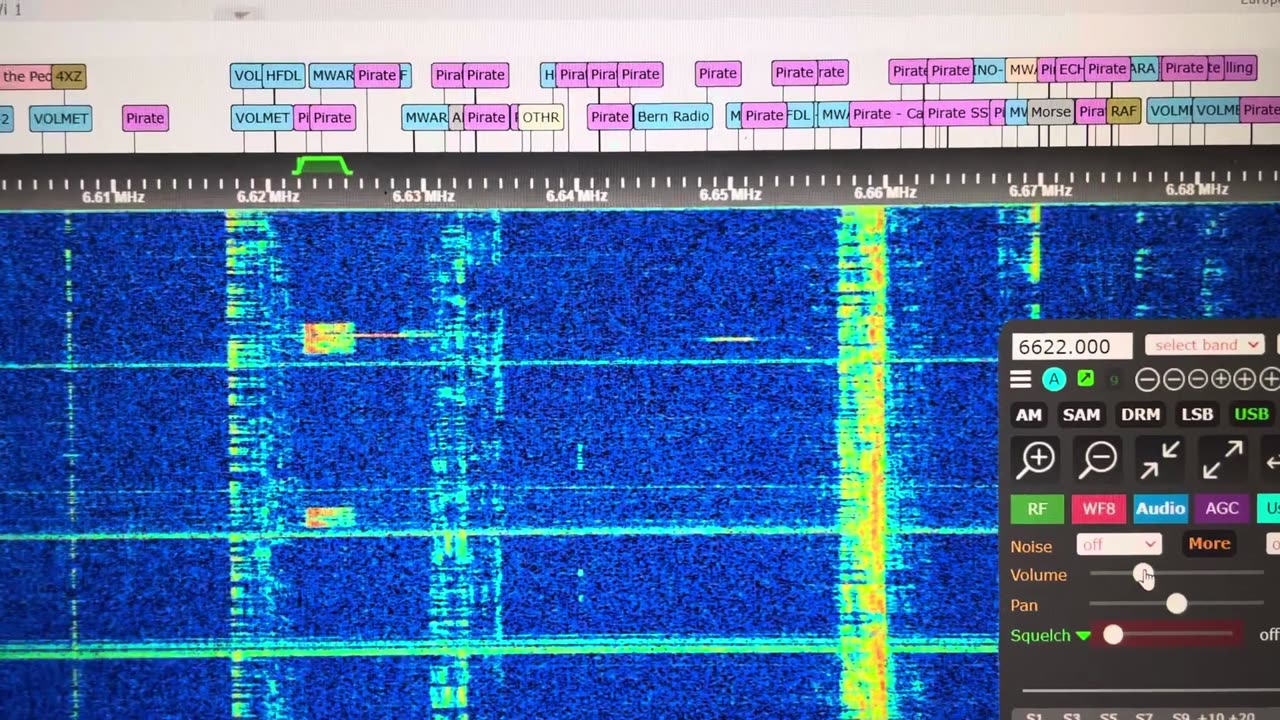Click the green passband marker on frequency scale
Image resolution: width=1280 pixels, height=720 pixels.
pyautogui.click(x=322, y=165)
